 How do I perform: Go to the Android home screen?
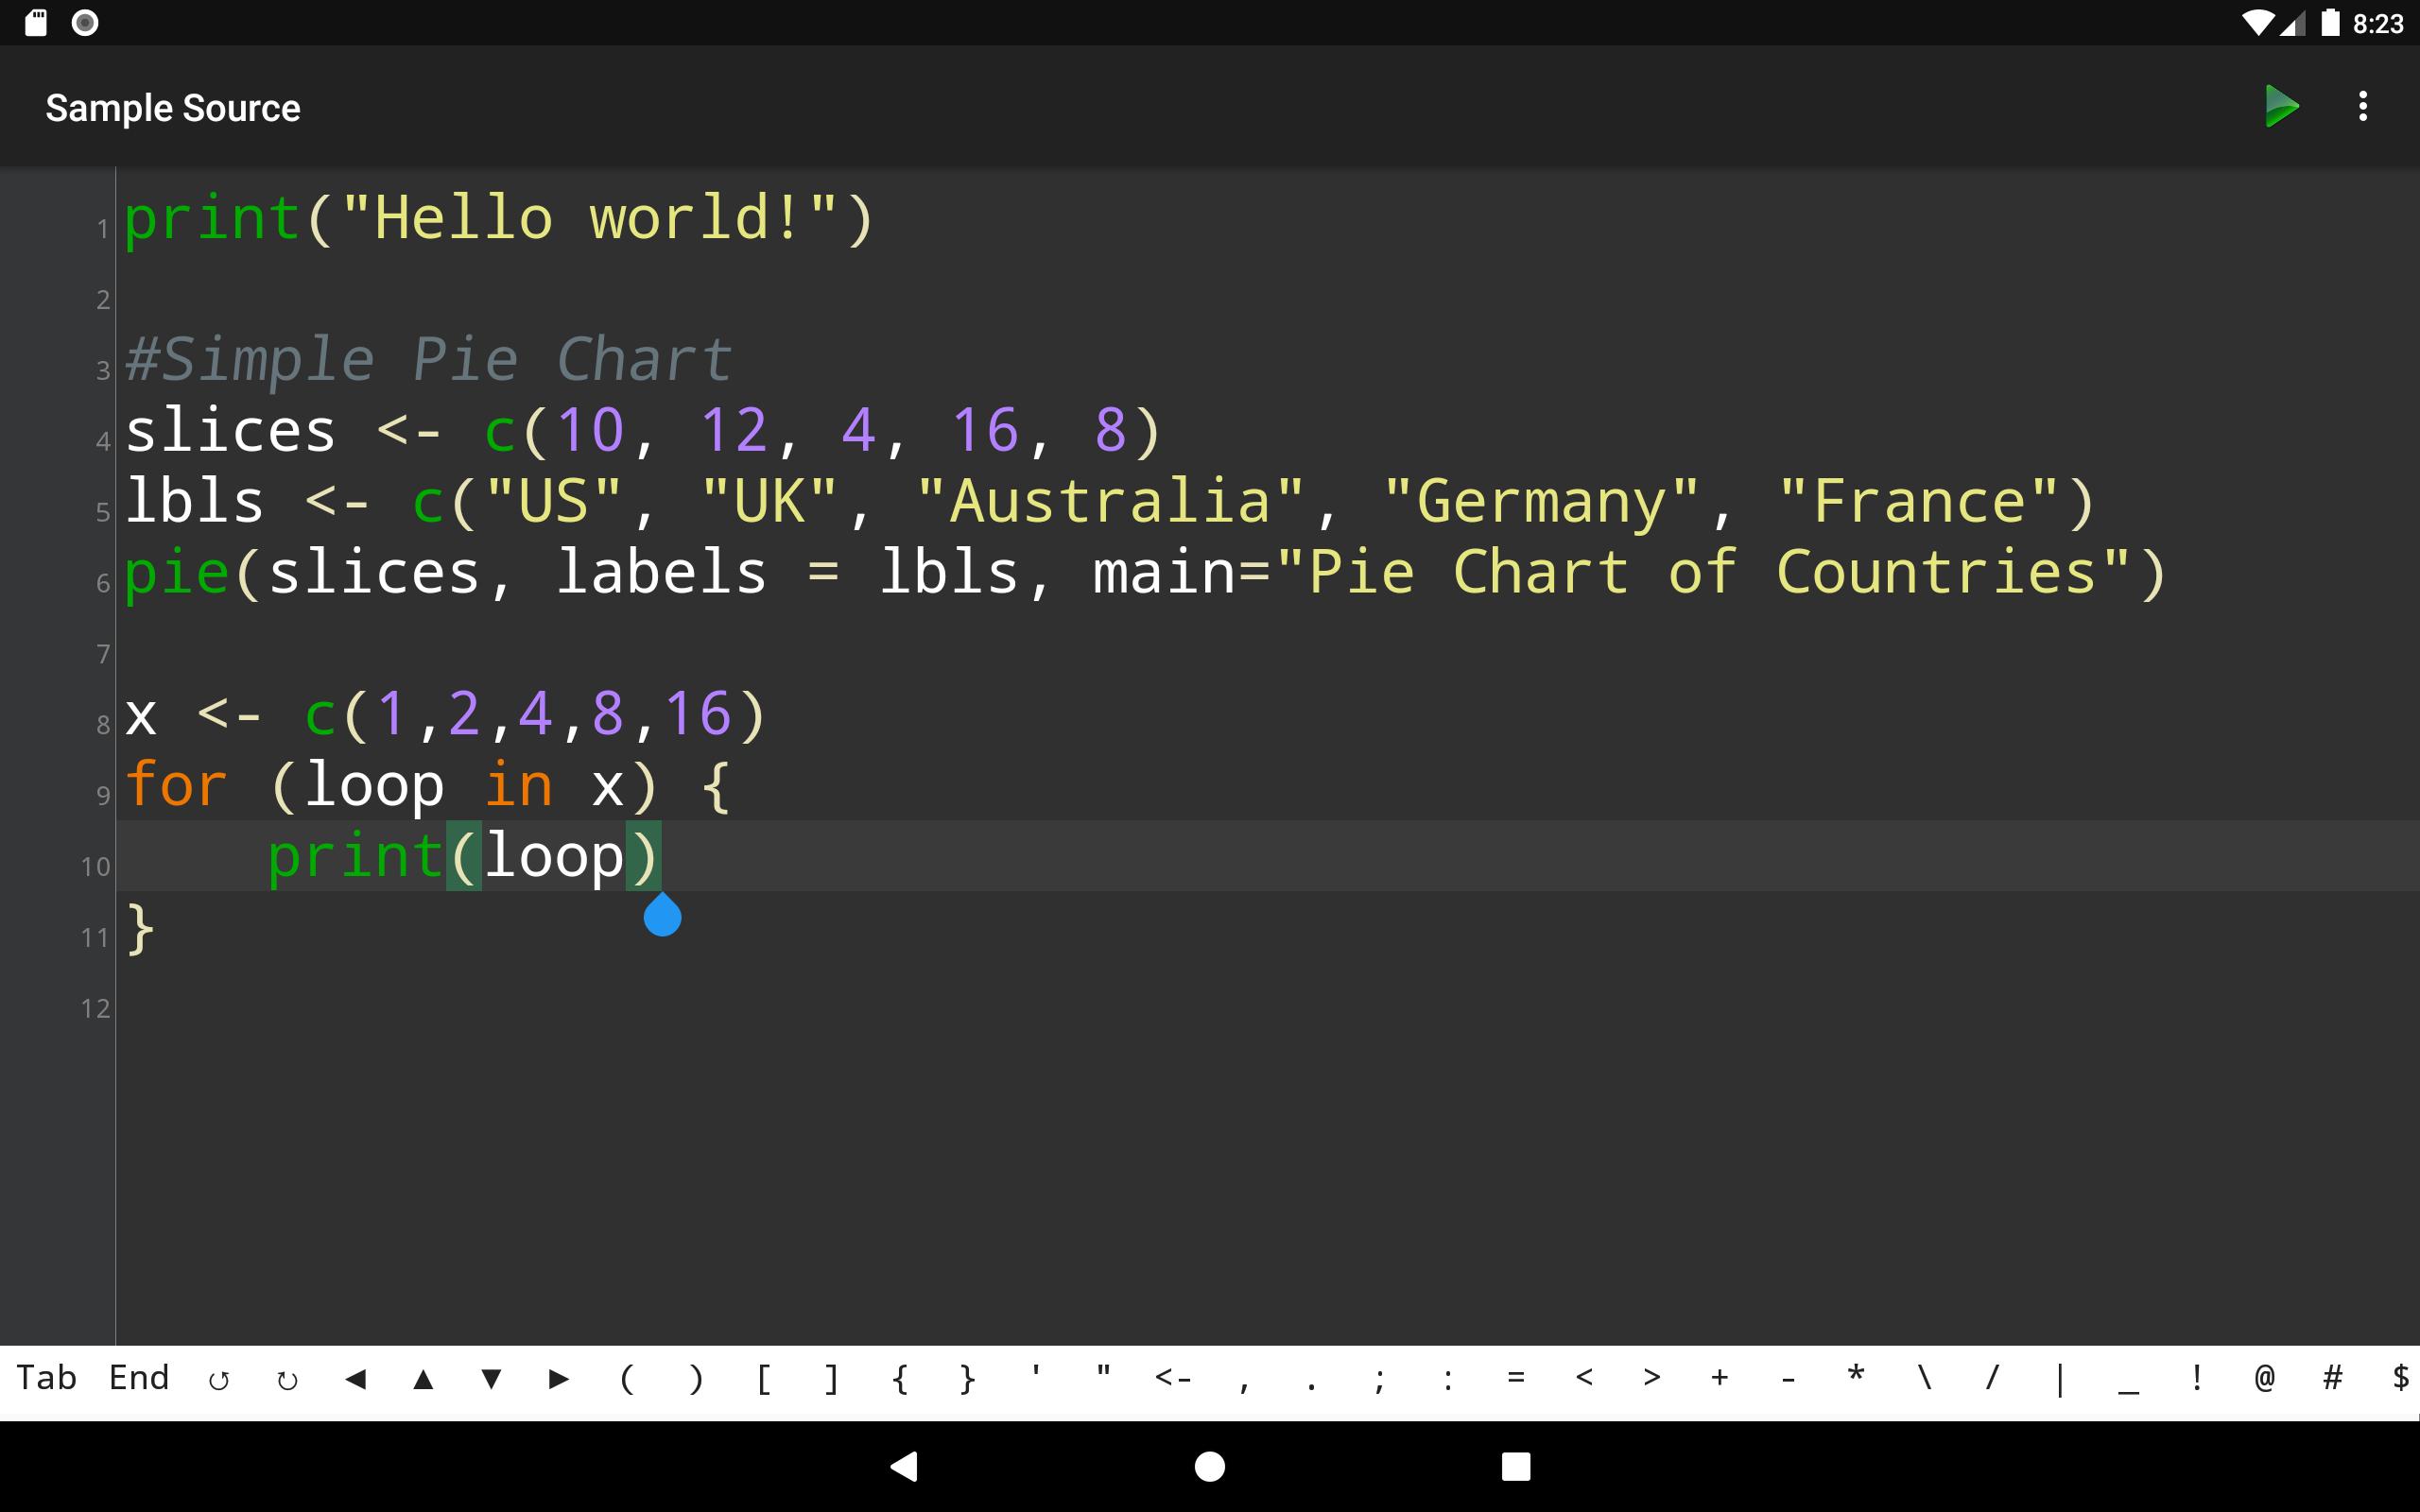pos(1210,1466)
